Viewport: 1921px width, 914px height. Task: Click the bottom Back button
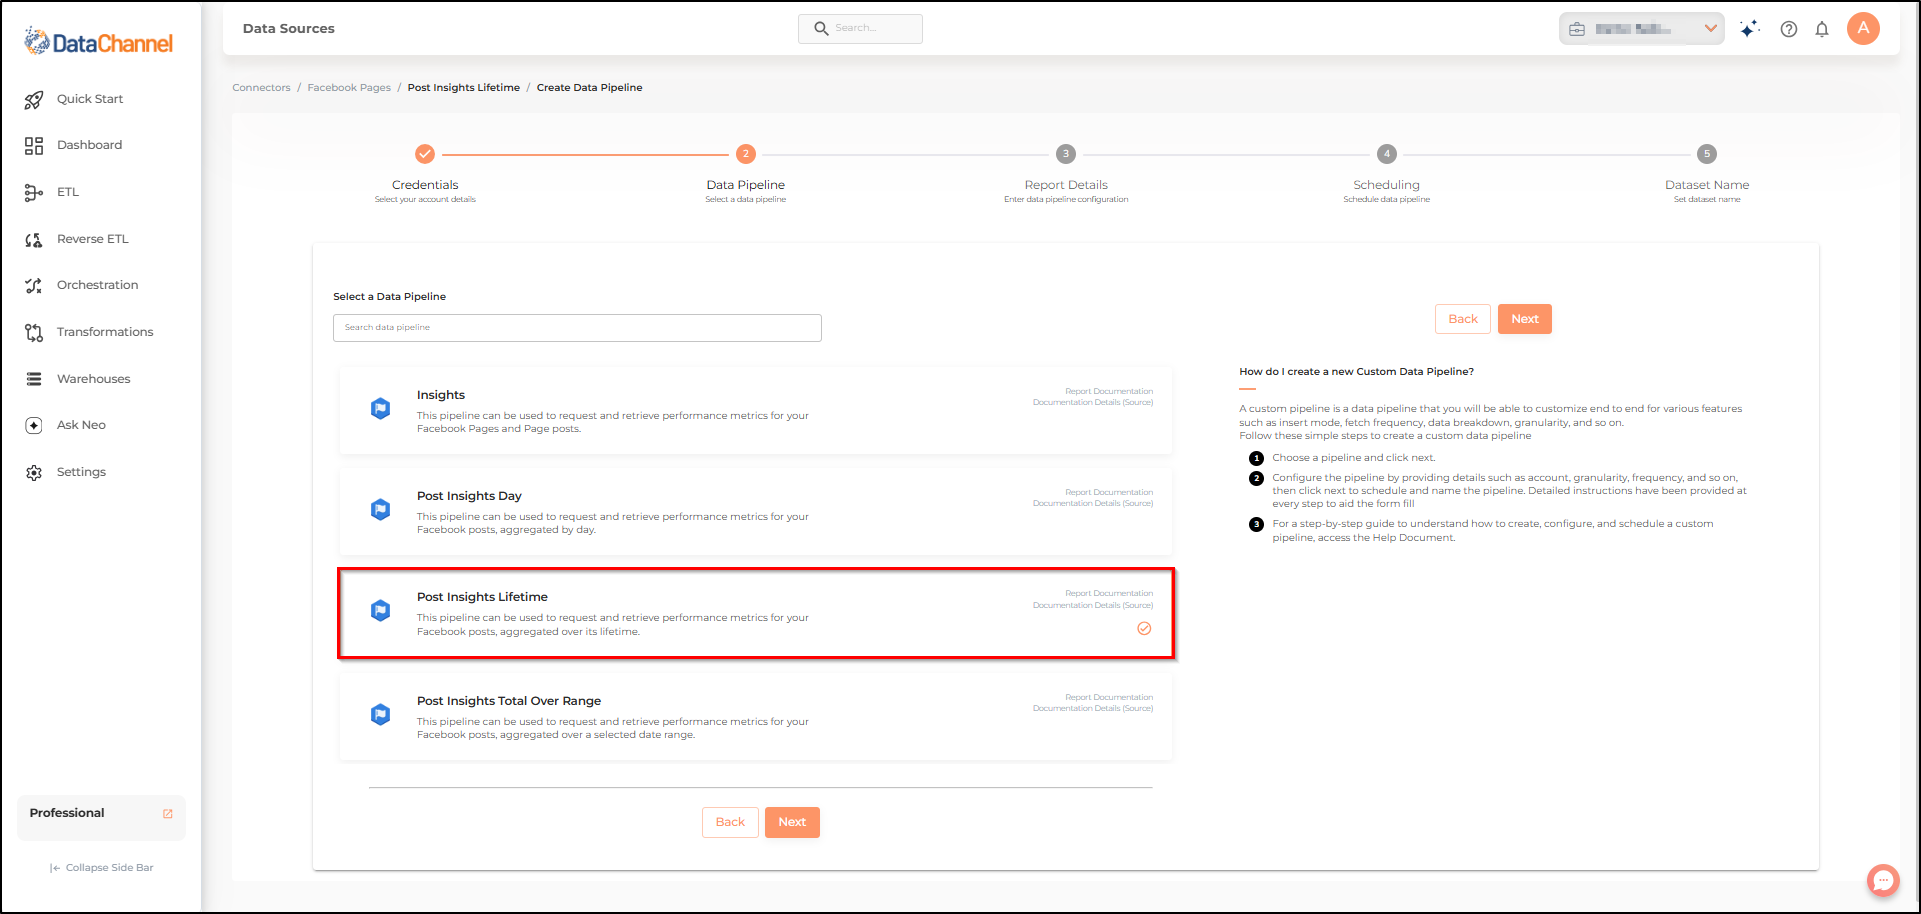730,822
